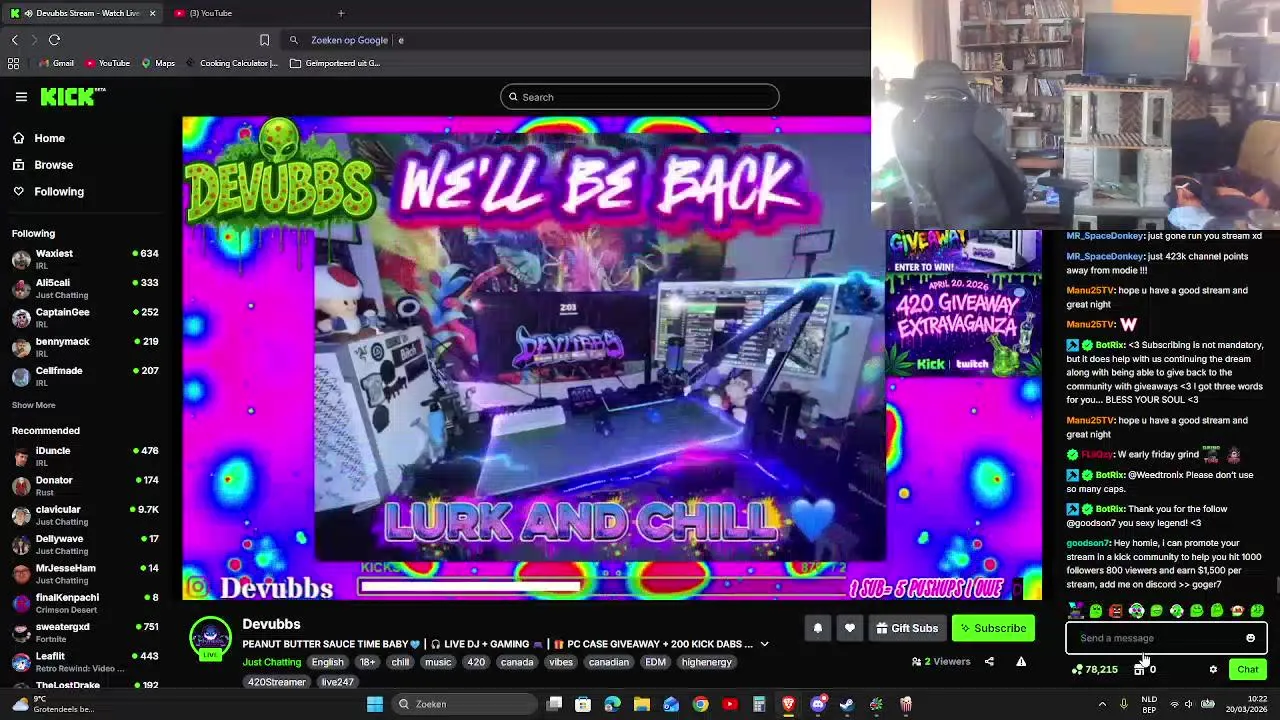Open Windows Start button

[x=375, y=704]
